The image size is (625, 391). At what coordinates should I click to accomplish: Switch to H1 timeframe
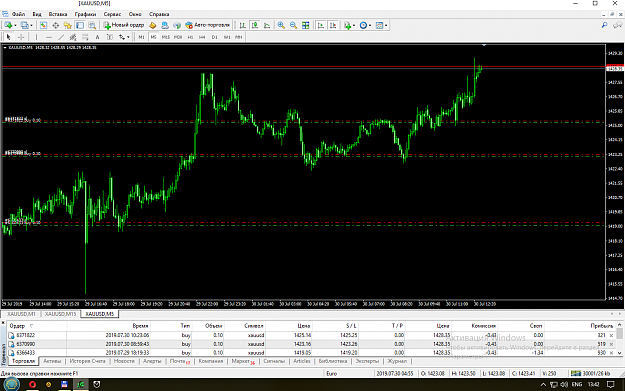[190, 37]
